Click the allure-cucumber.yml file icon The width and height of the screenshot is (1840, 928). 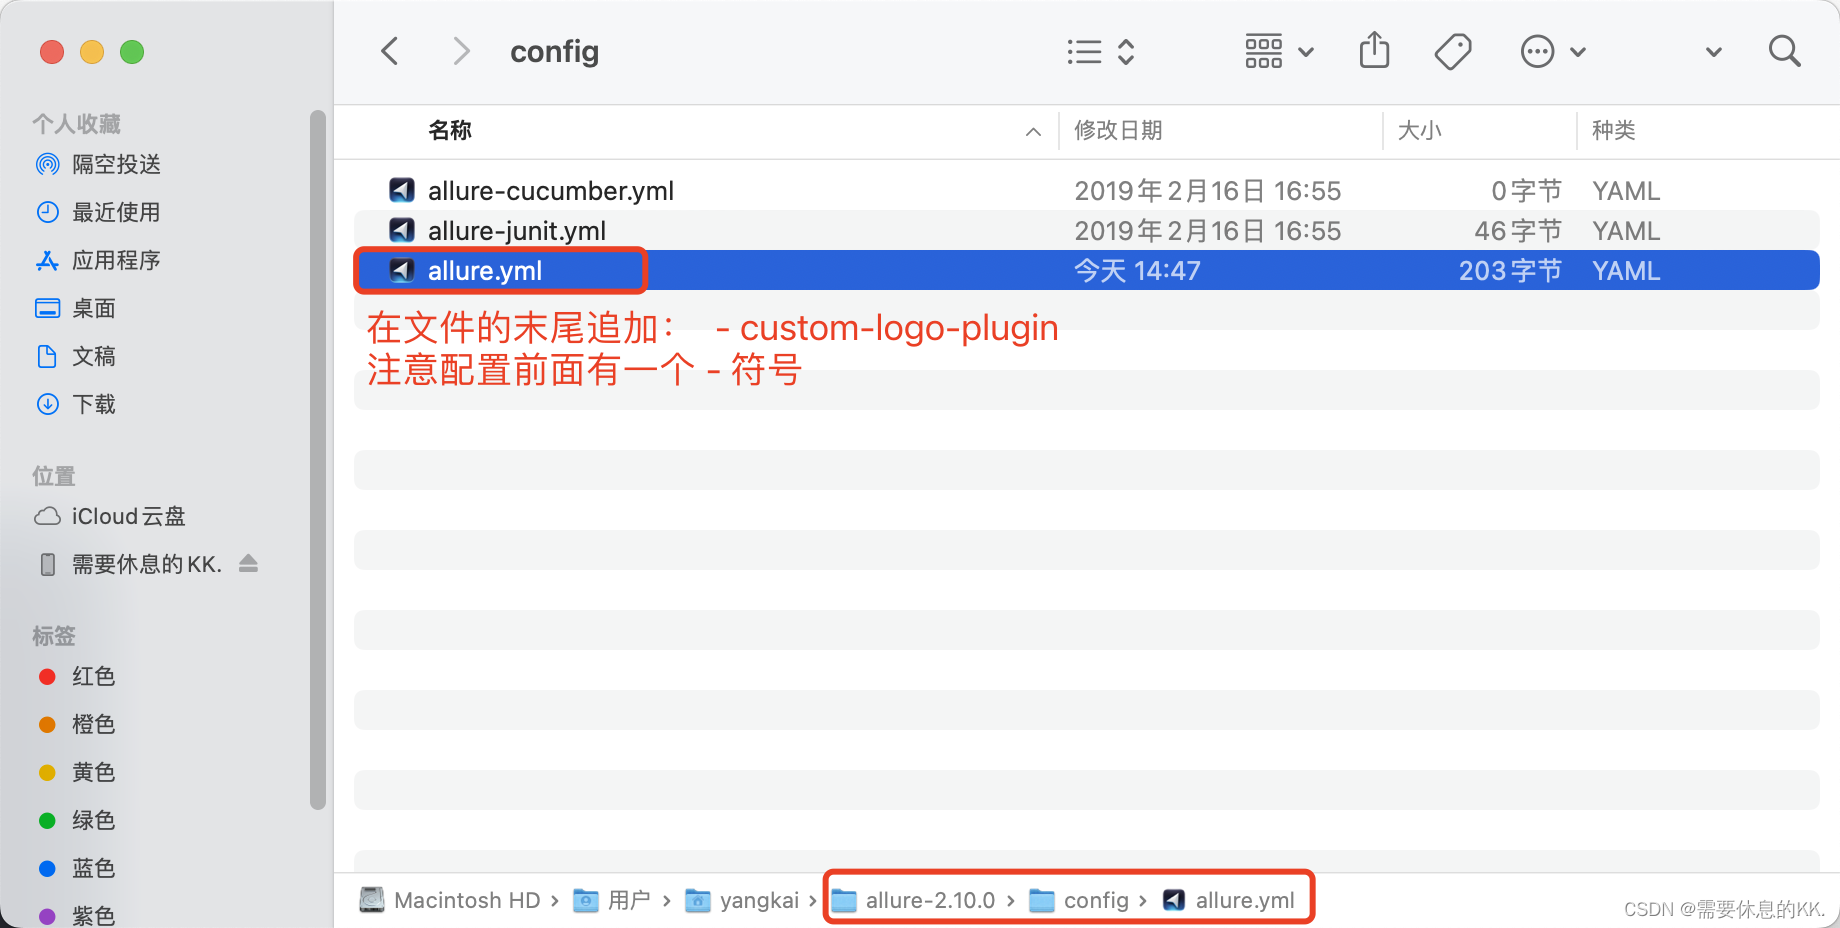tap(402, 190)
